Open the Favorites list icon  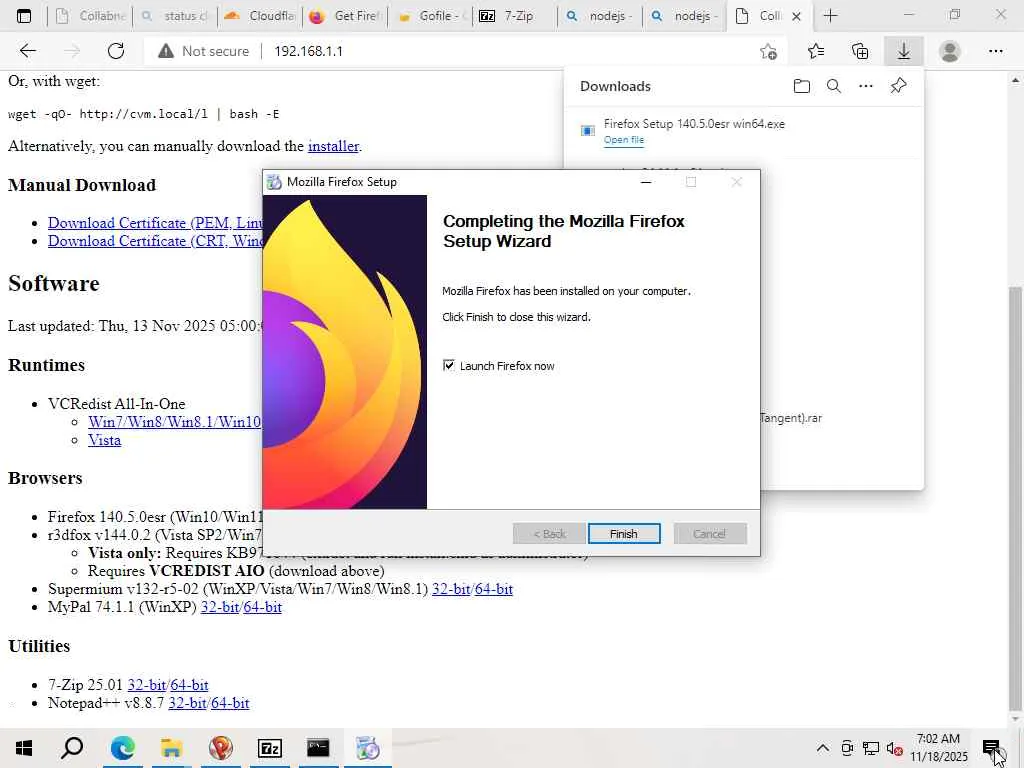tap(816, 51)
